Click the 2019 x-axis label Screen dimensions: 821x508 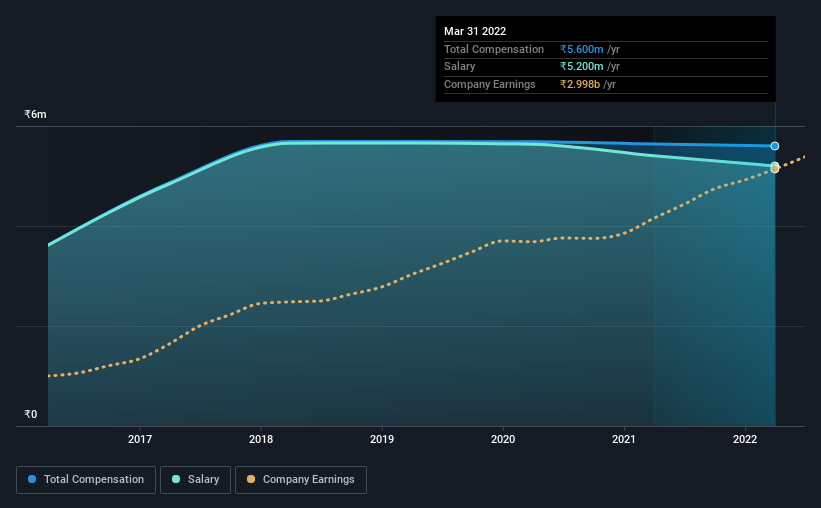pyautogui.click(x=382, y=439)
